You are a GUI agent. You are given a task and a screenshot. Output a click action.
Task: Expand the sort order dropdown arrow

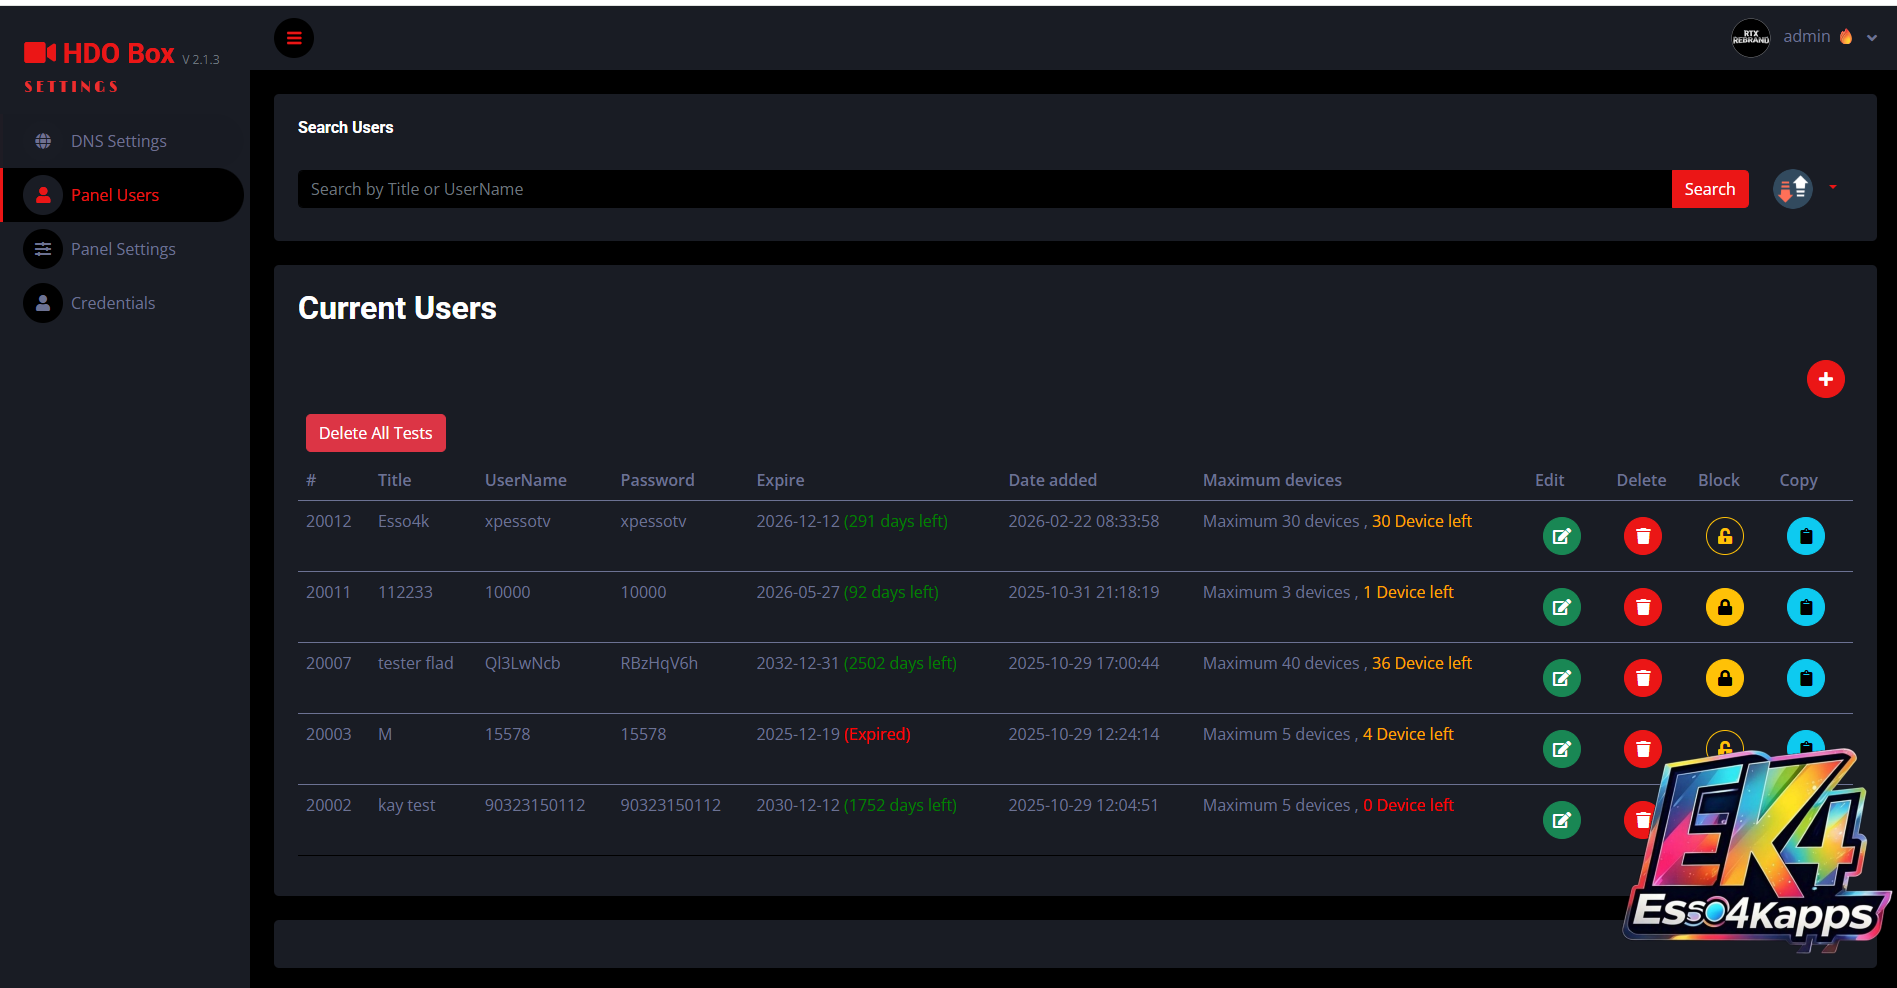click(x=1833, y=187)
